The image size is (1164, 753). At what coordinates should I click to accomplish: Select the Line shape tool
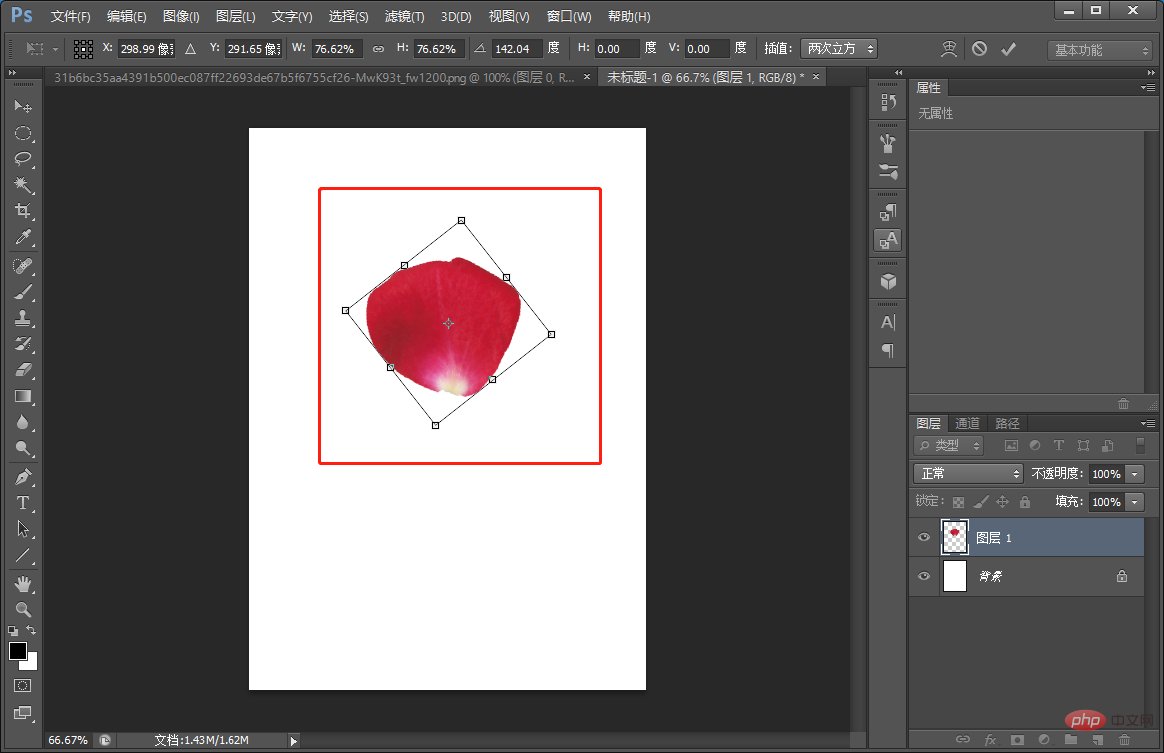[23, 555]
